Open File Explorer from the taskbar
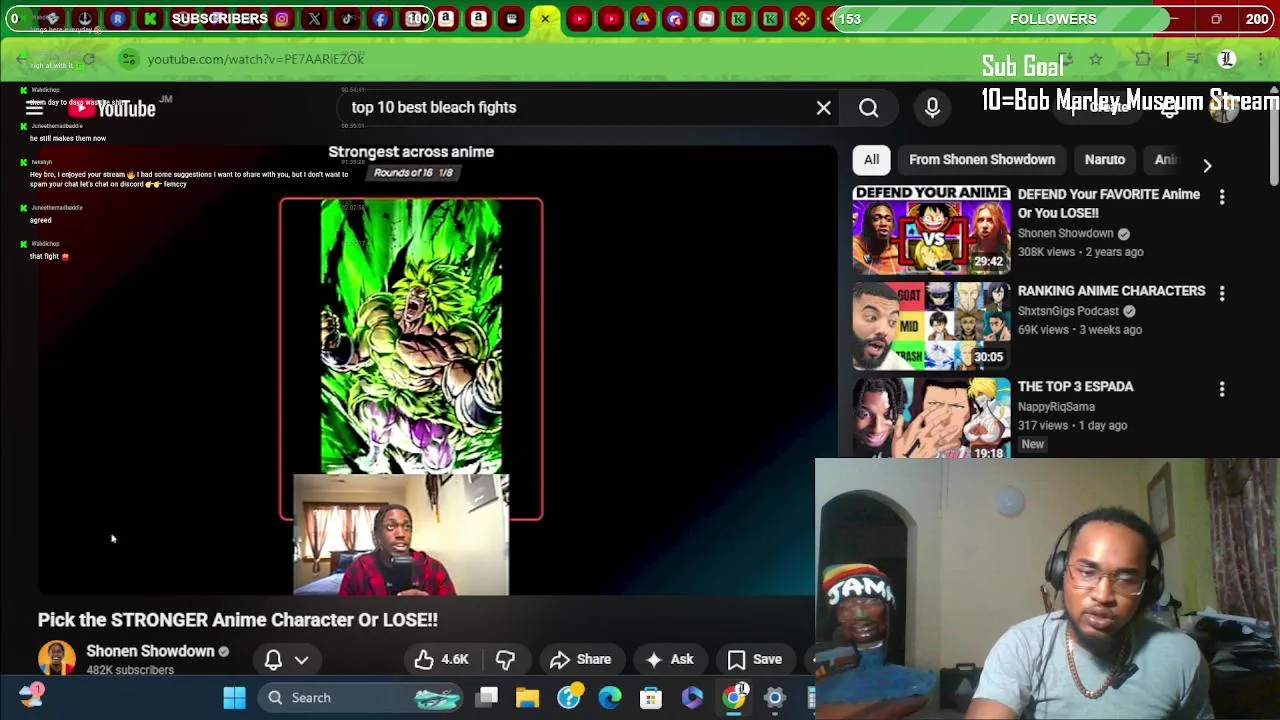 [527, 697]
